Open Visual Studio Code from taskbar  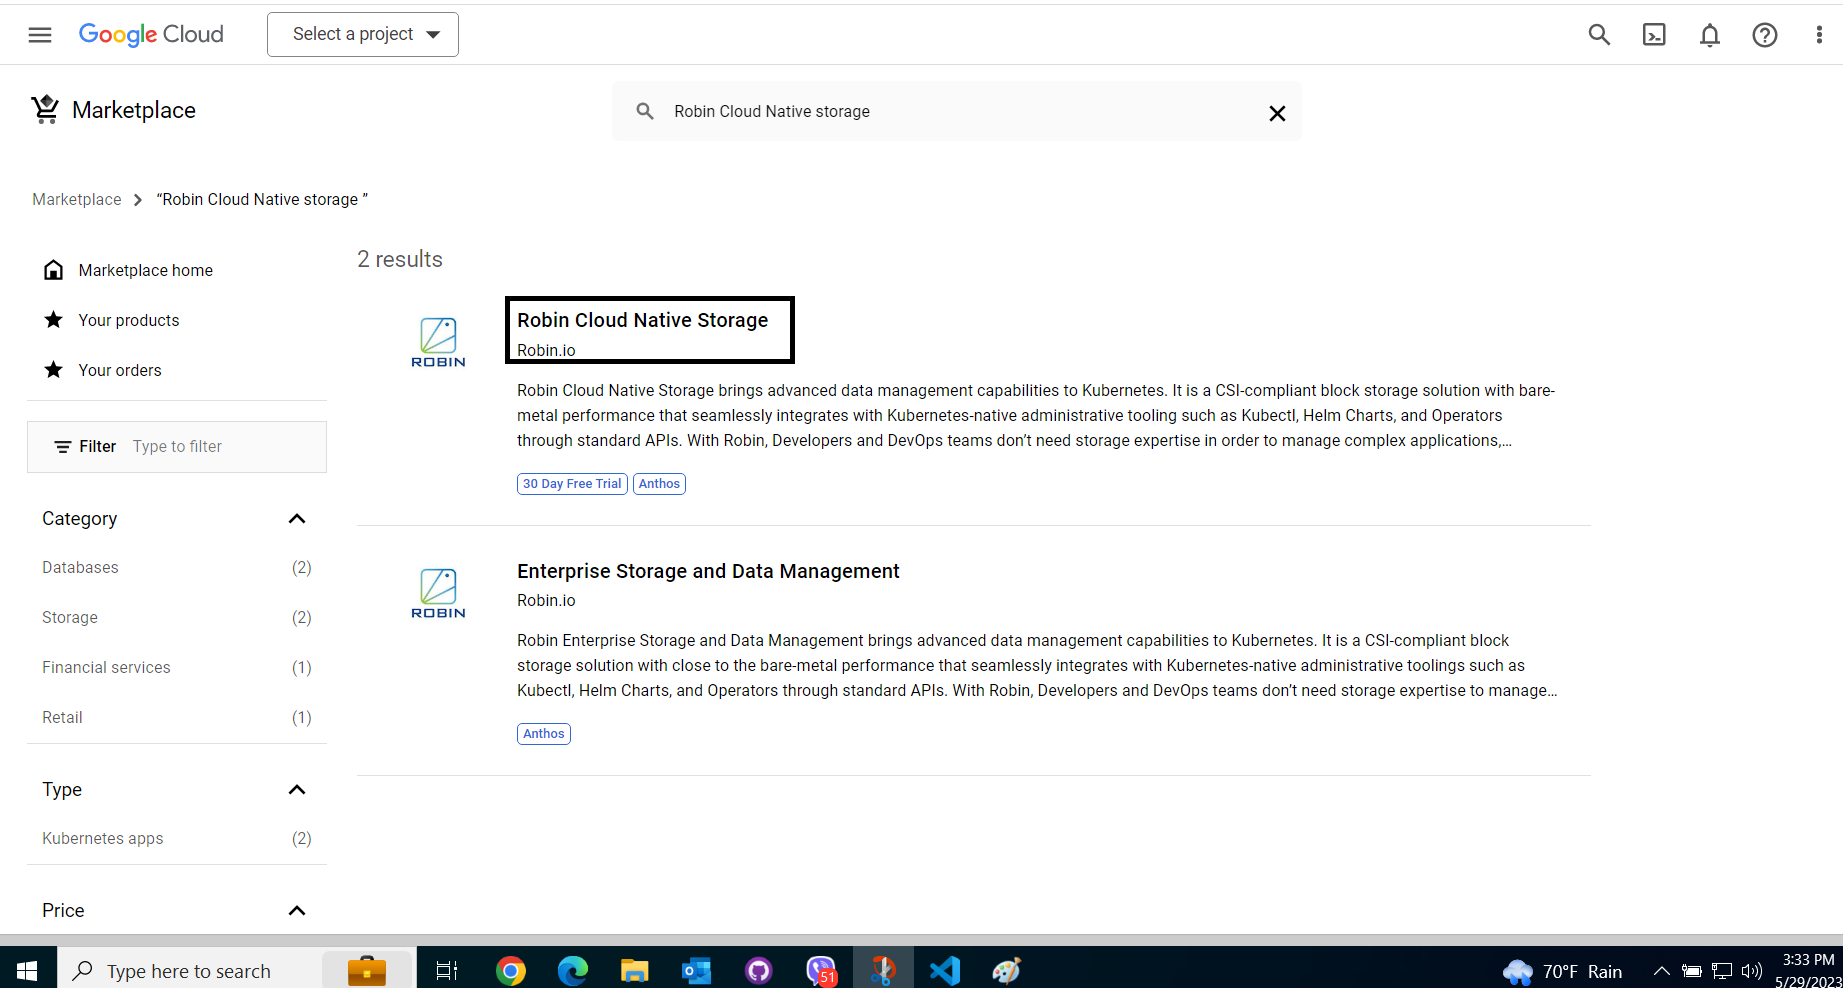pyautogui.click(x=944, y=970)
